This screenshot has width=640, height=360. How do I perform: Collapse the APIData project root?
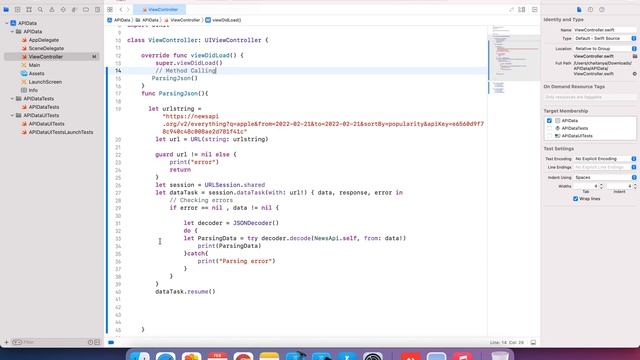pyautogui.click(x=7, y=23)
